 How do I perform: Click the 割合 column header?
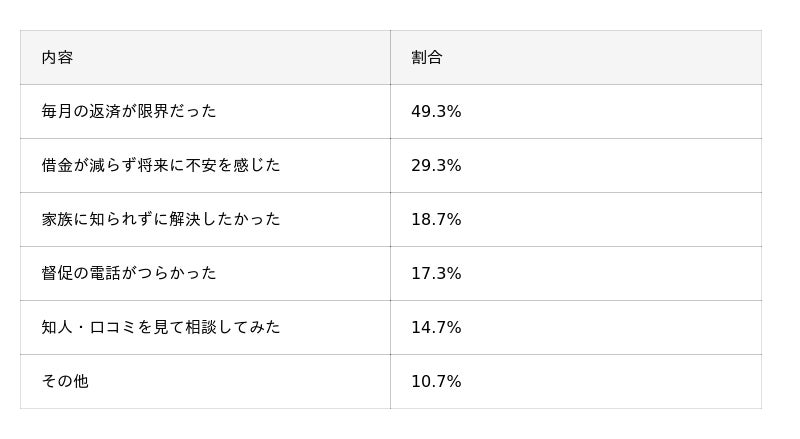427,58
